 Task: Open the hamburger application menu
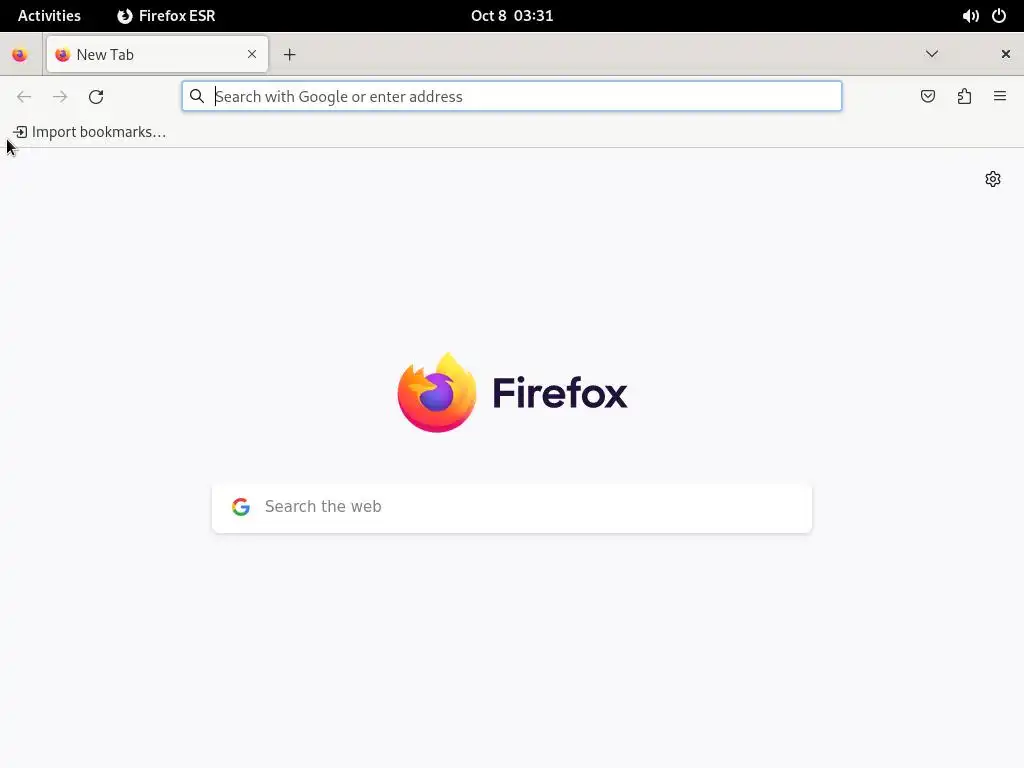(x=1000, y=96)
